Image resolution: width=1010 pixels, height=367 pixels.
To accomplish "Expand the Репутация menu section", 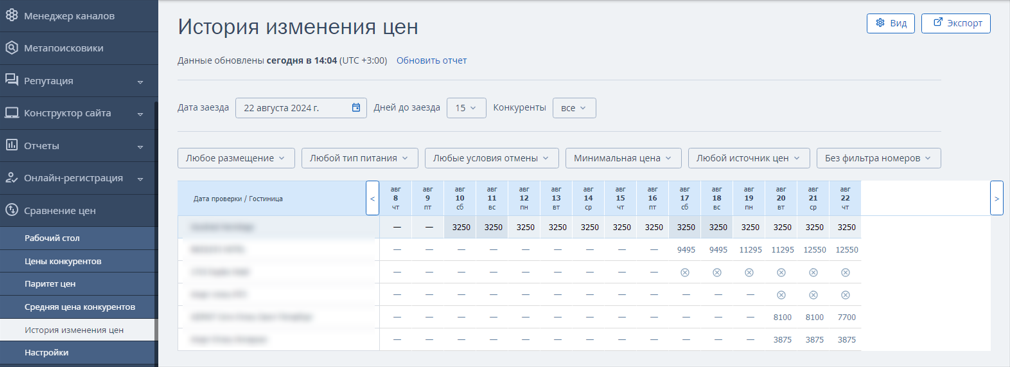I will click(x=140, y=82).
